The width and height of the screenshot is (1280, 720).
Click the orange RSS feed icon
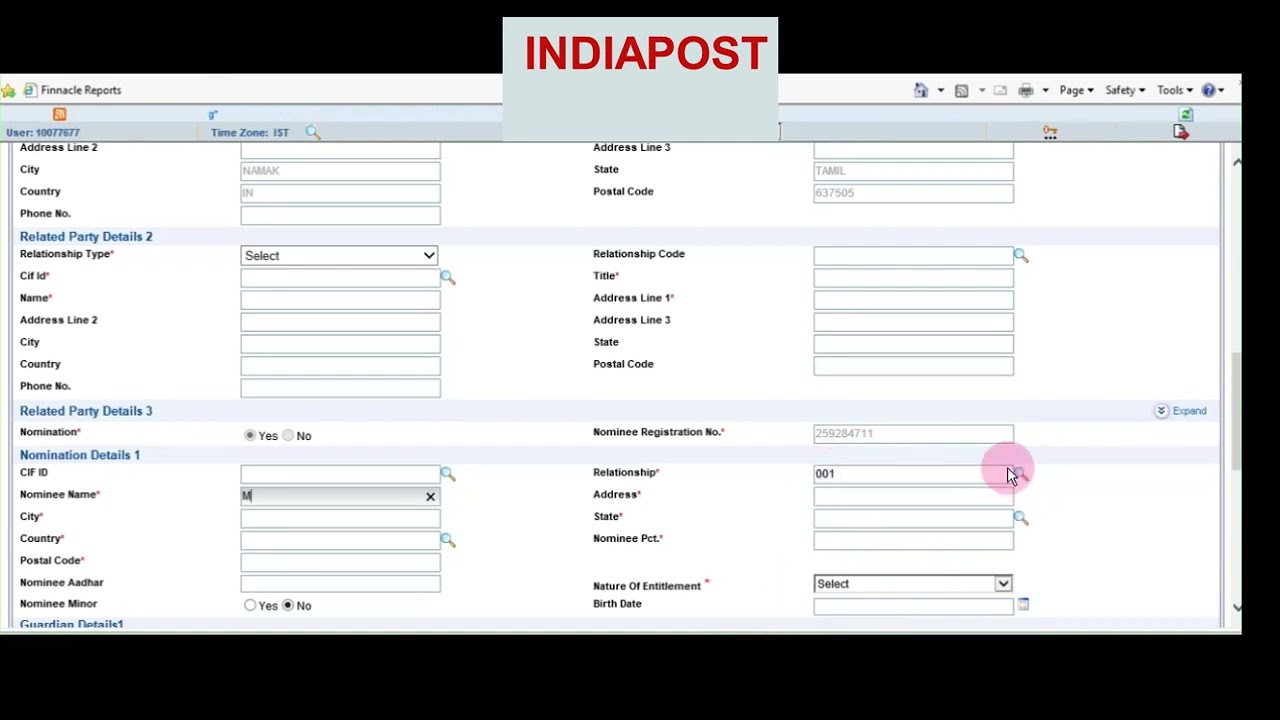tap(59, 115)
